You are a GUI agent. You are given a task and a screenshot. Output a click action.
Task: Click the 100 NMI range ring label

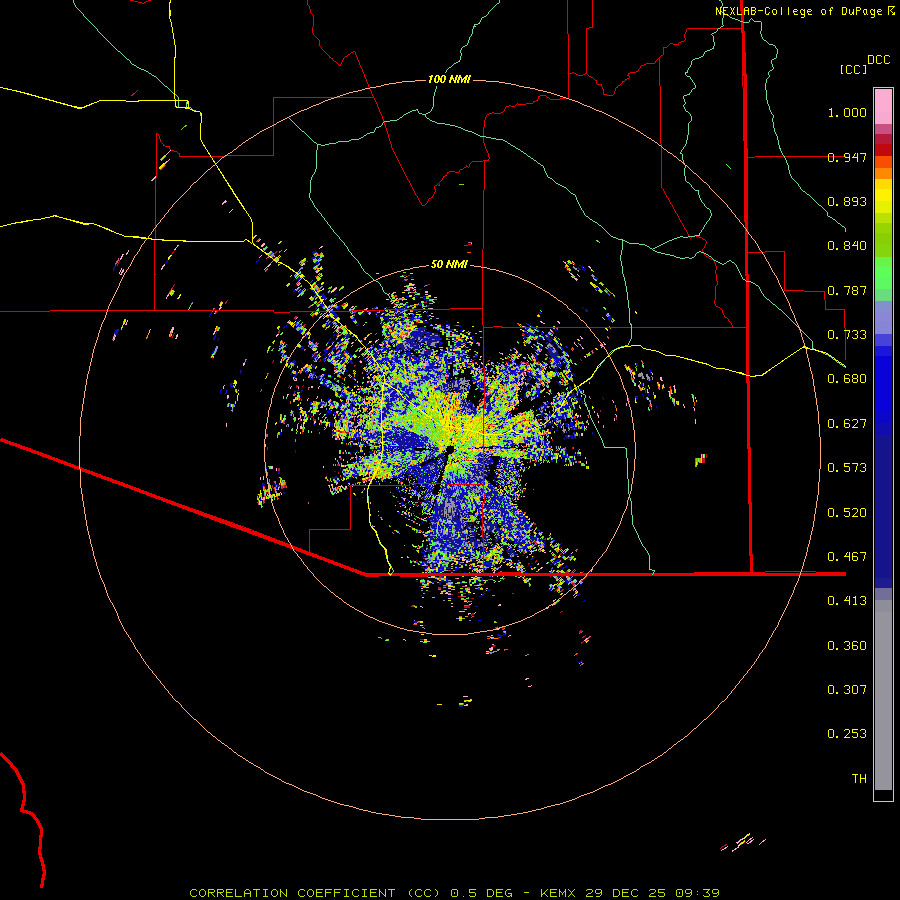(x=449, y=79)
